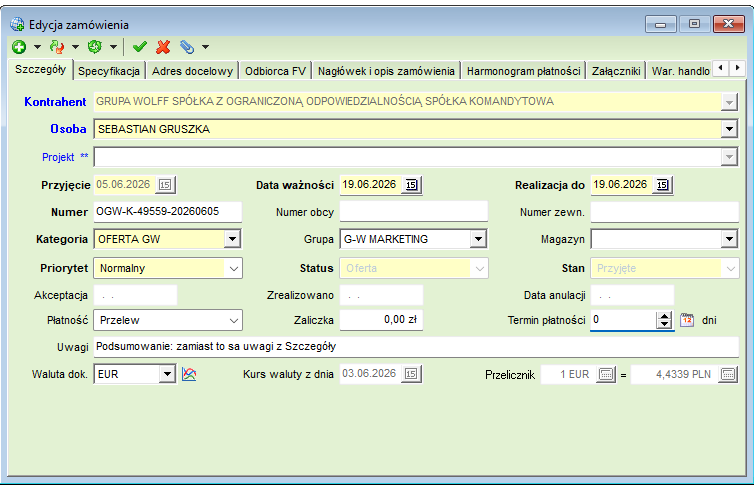Confirm with the green checkmark icon
Viewport: 754px width, 485px height.
click(140, 47)
